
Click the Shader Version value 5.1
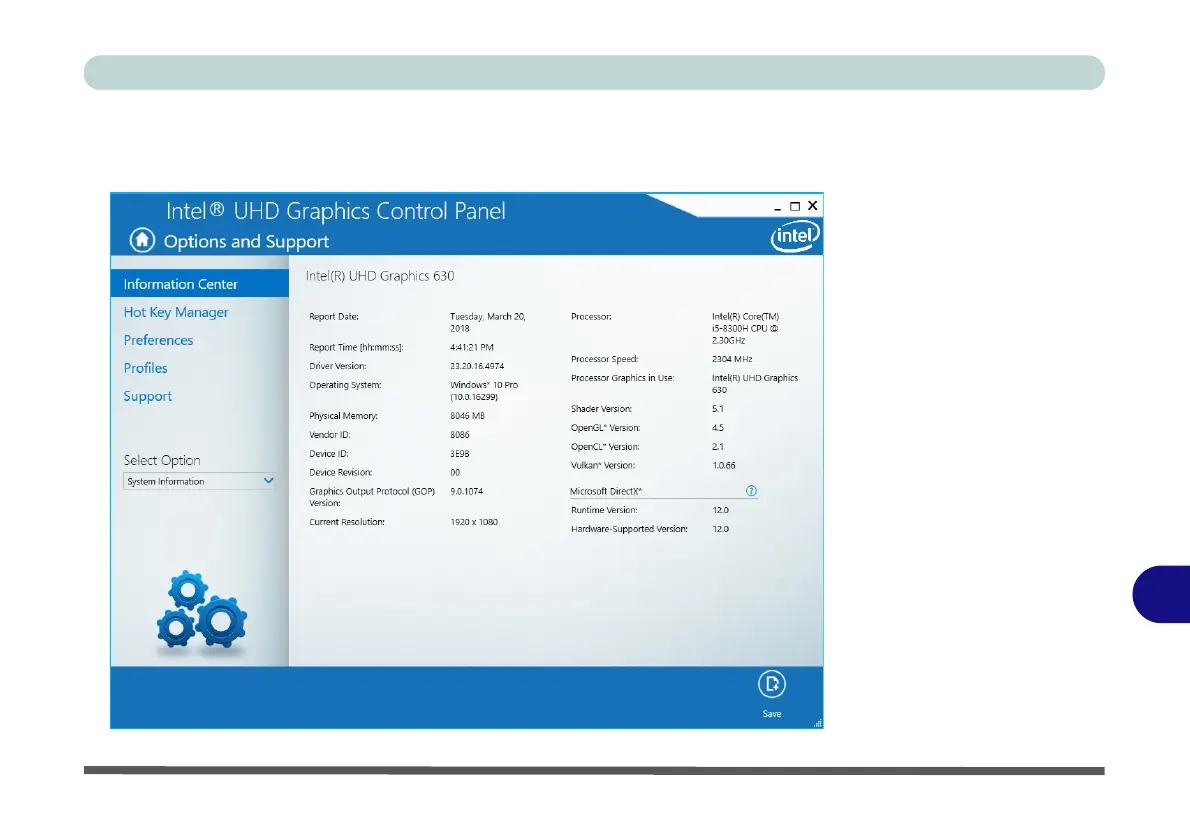tap(717, 408)
